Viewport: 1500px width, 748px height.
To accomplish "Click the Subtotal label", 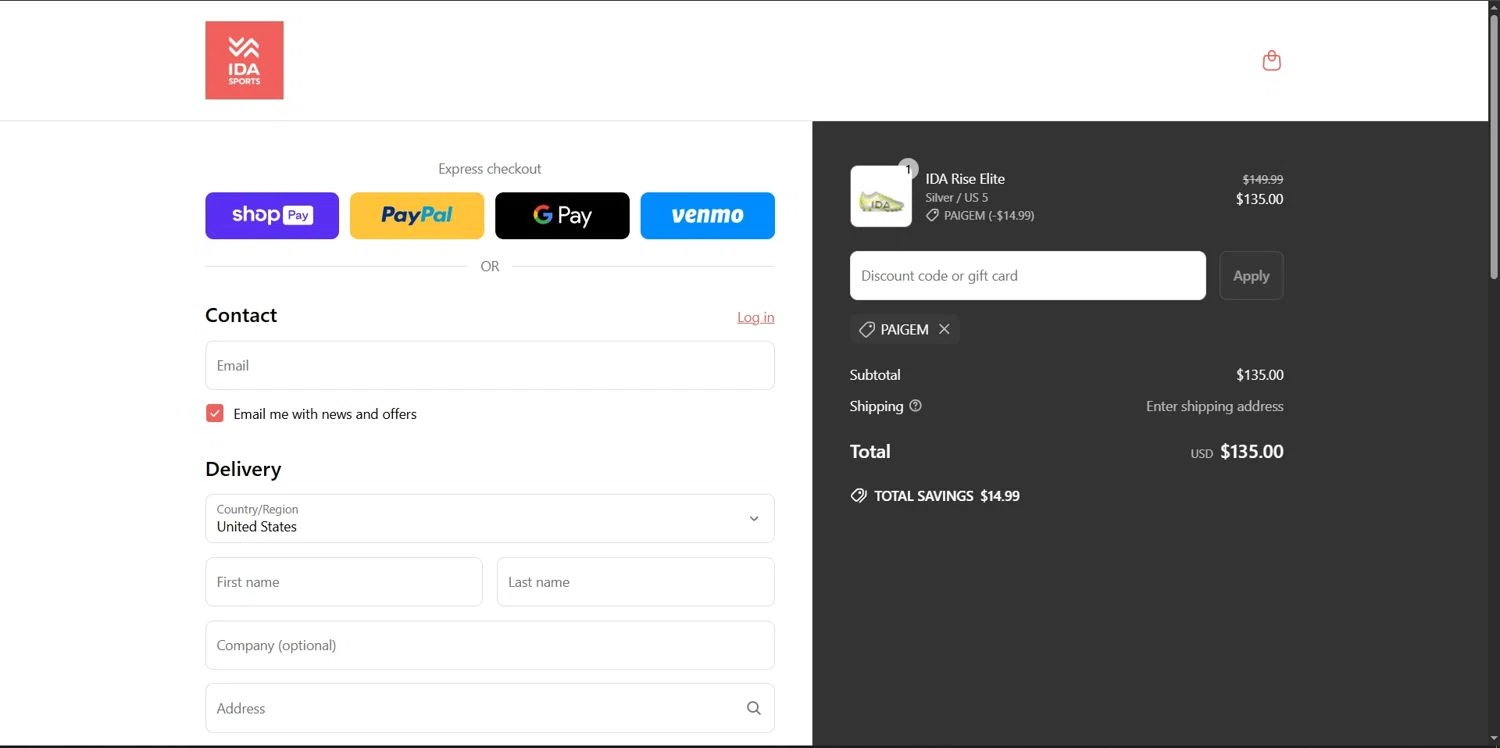I will point(875,375).
